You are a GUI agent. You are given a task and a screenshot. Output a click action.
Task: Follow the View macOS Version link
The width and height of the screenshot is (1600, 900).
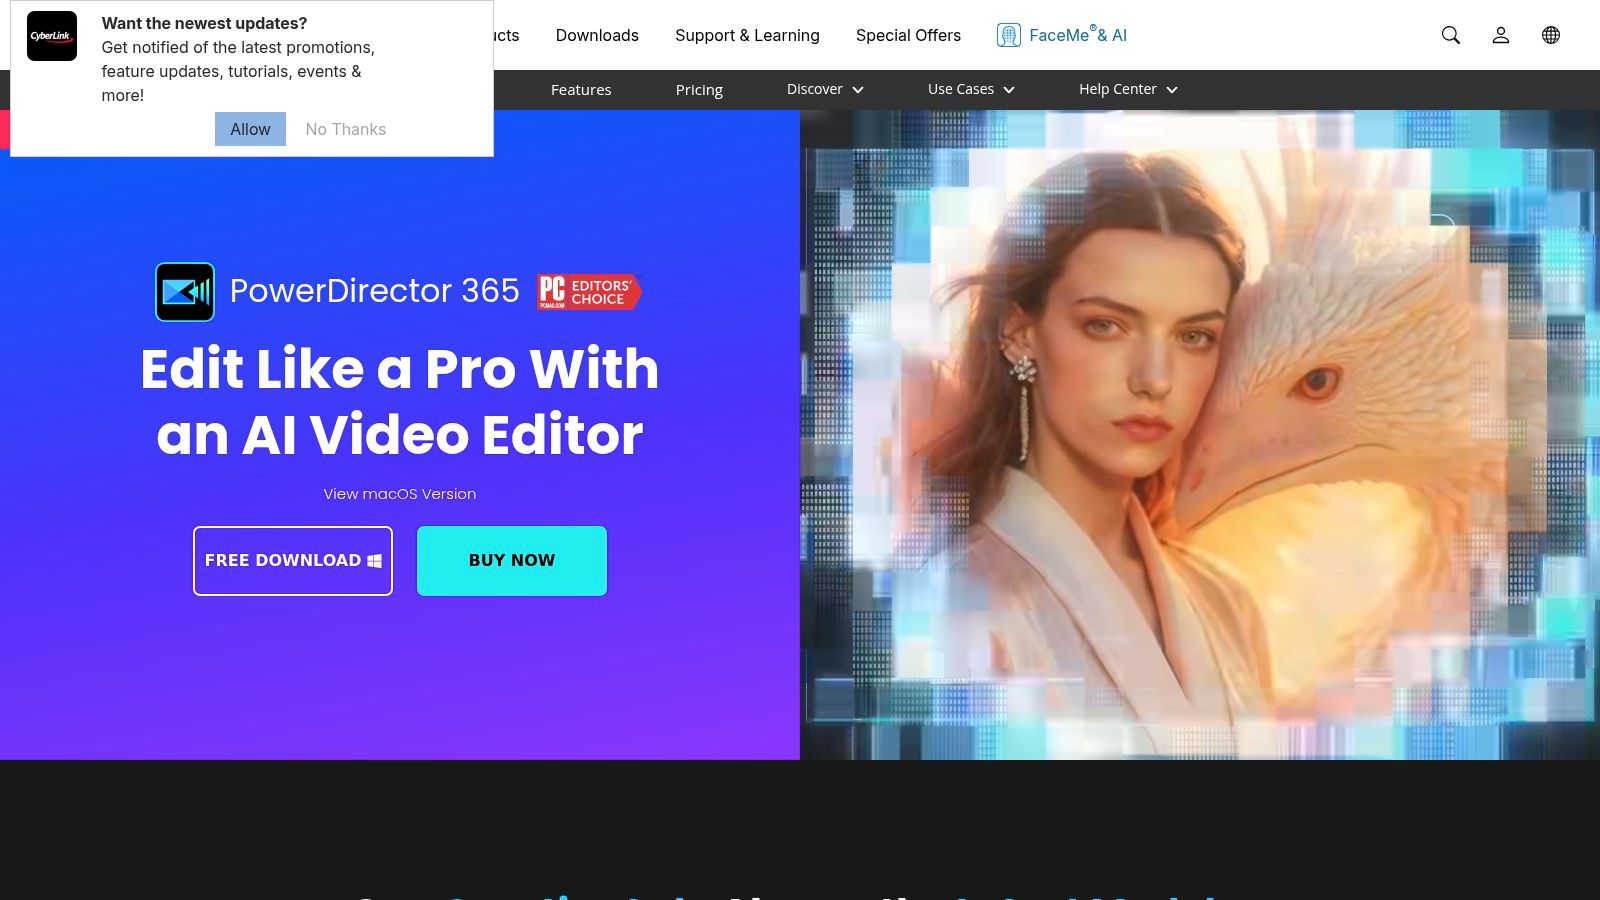[400, 494]
